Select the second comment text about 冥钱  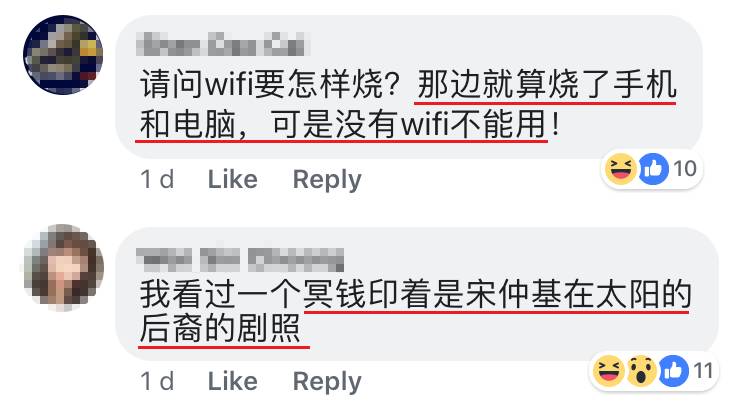[416, 311]
